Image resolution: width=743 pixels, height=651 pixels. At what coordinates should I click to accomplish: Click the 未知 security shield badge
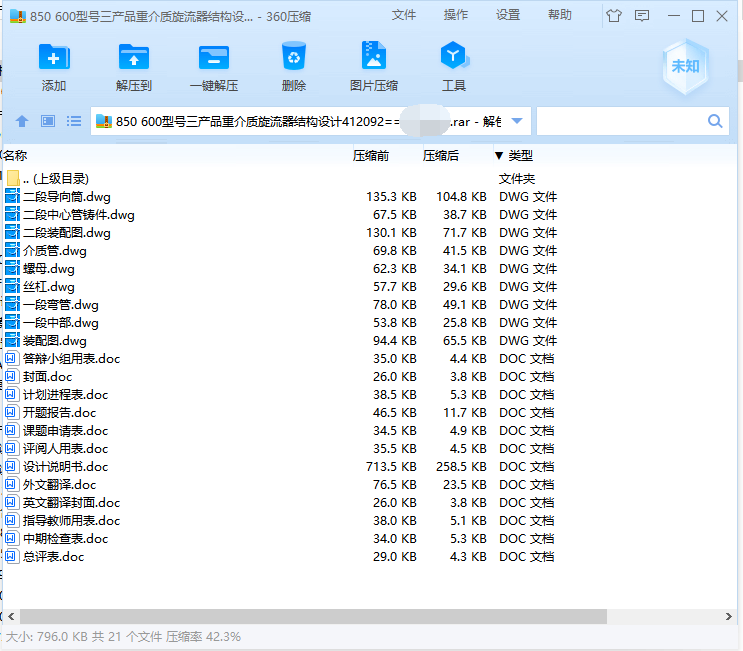click(685, 66)
